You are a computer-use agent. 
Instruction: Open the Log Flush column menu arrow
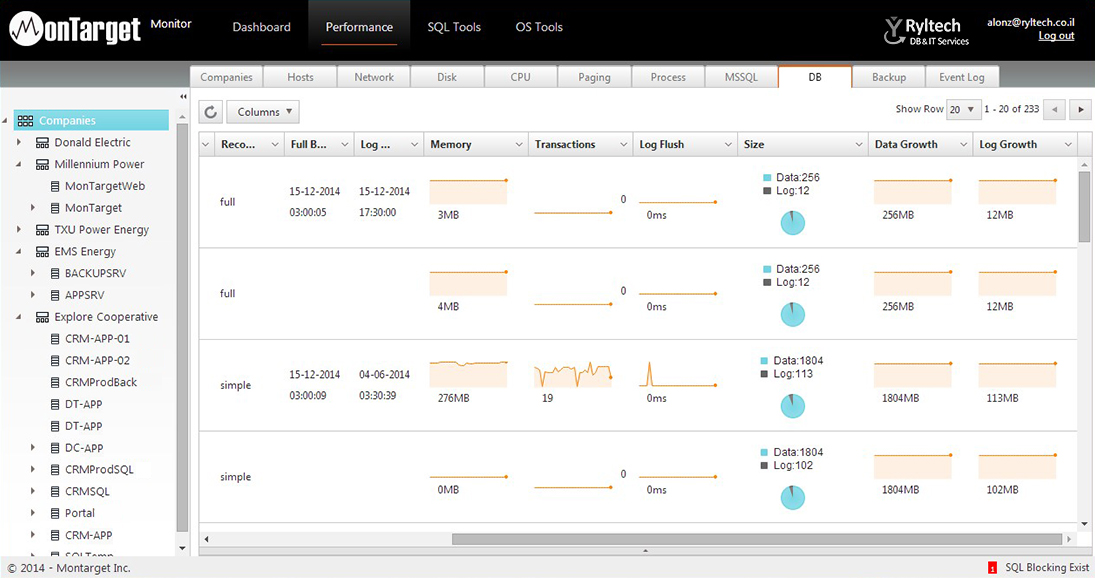click(x=728, y=144)
